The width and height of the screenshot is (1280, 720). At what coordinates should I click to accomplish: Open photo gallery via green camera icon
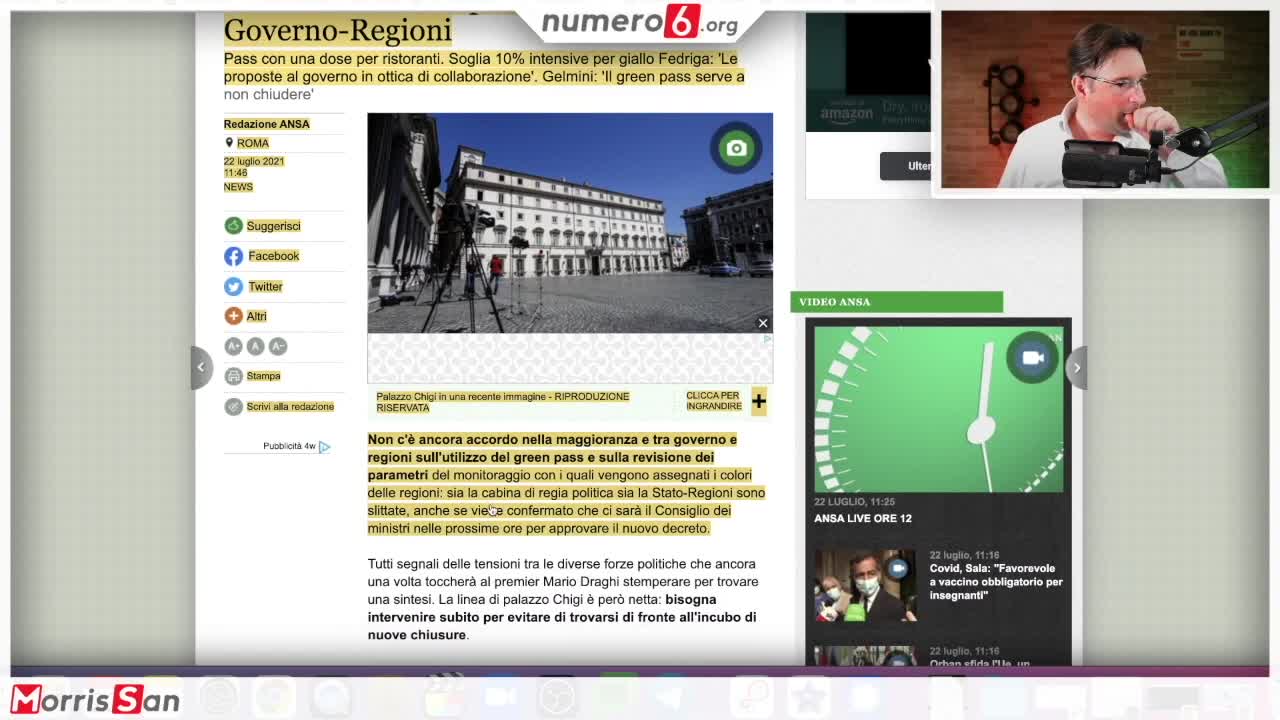[736, 149]
